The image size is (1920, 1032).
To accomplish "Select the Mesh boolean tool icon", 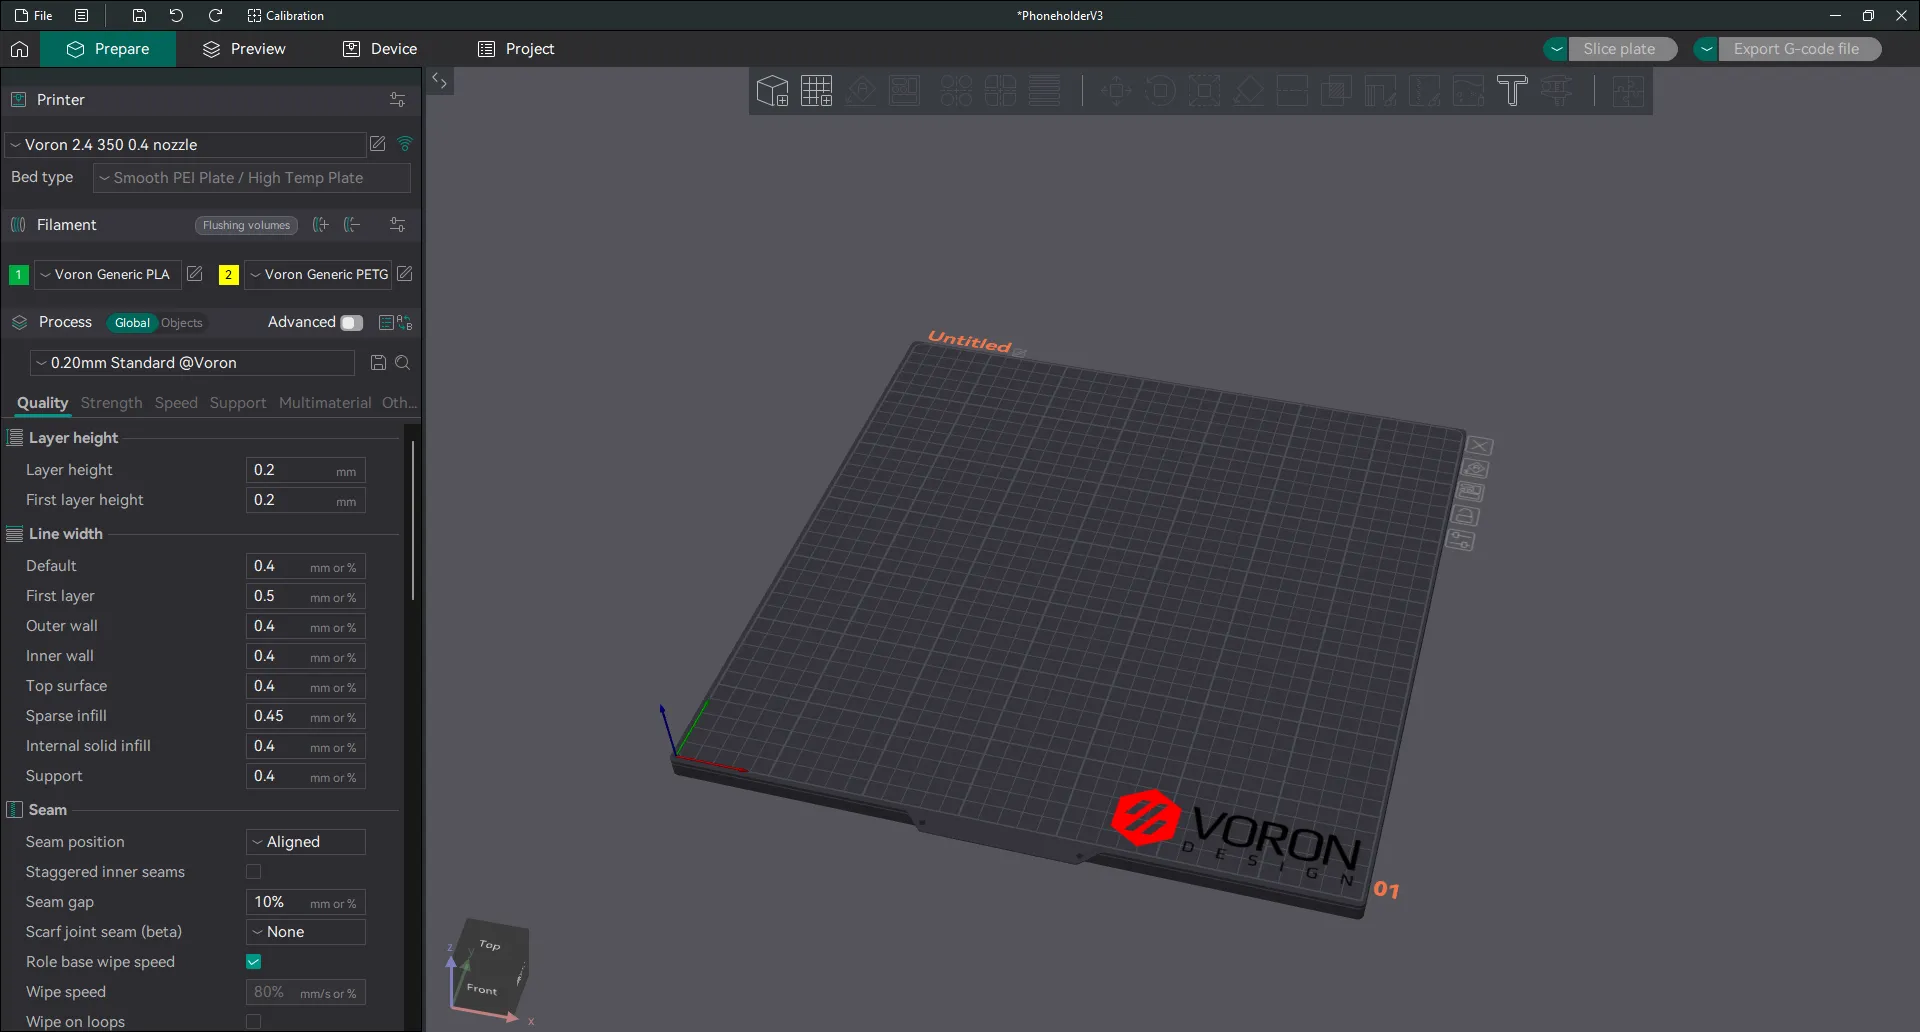I will point(1336,91).
